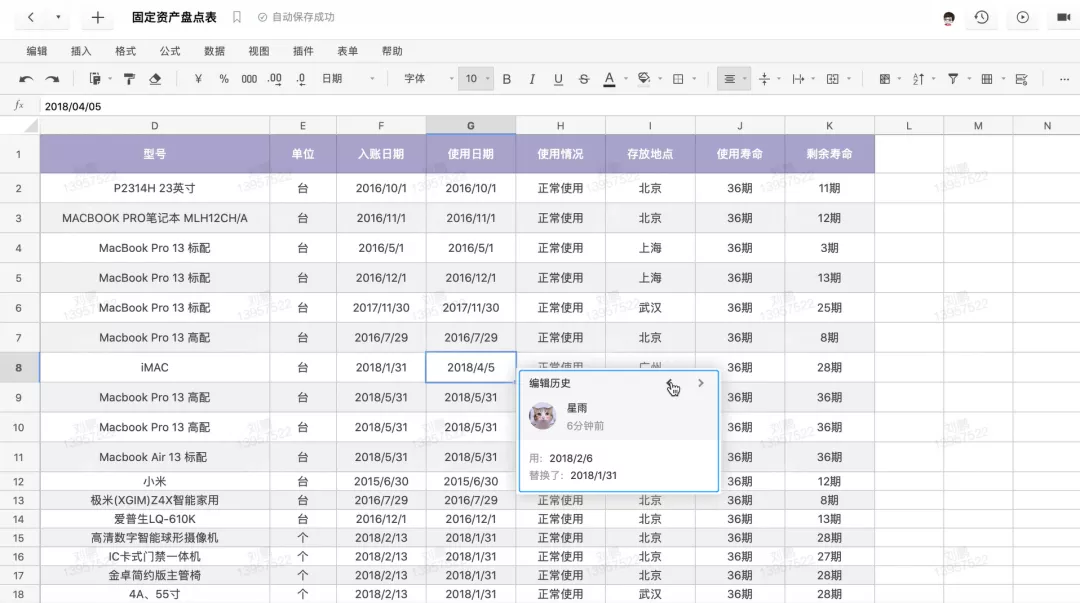Expand the font size 10 dropdown
The width and height of the screenshot is (1080, 603).
(476, 79)
